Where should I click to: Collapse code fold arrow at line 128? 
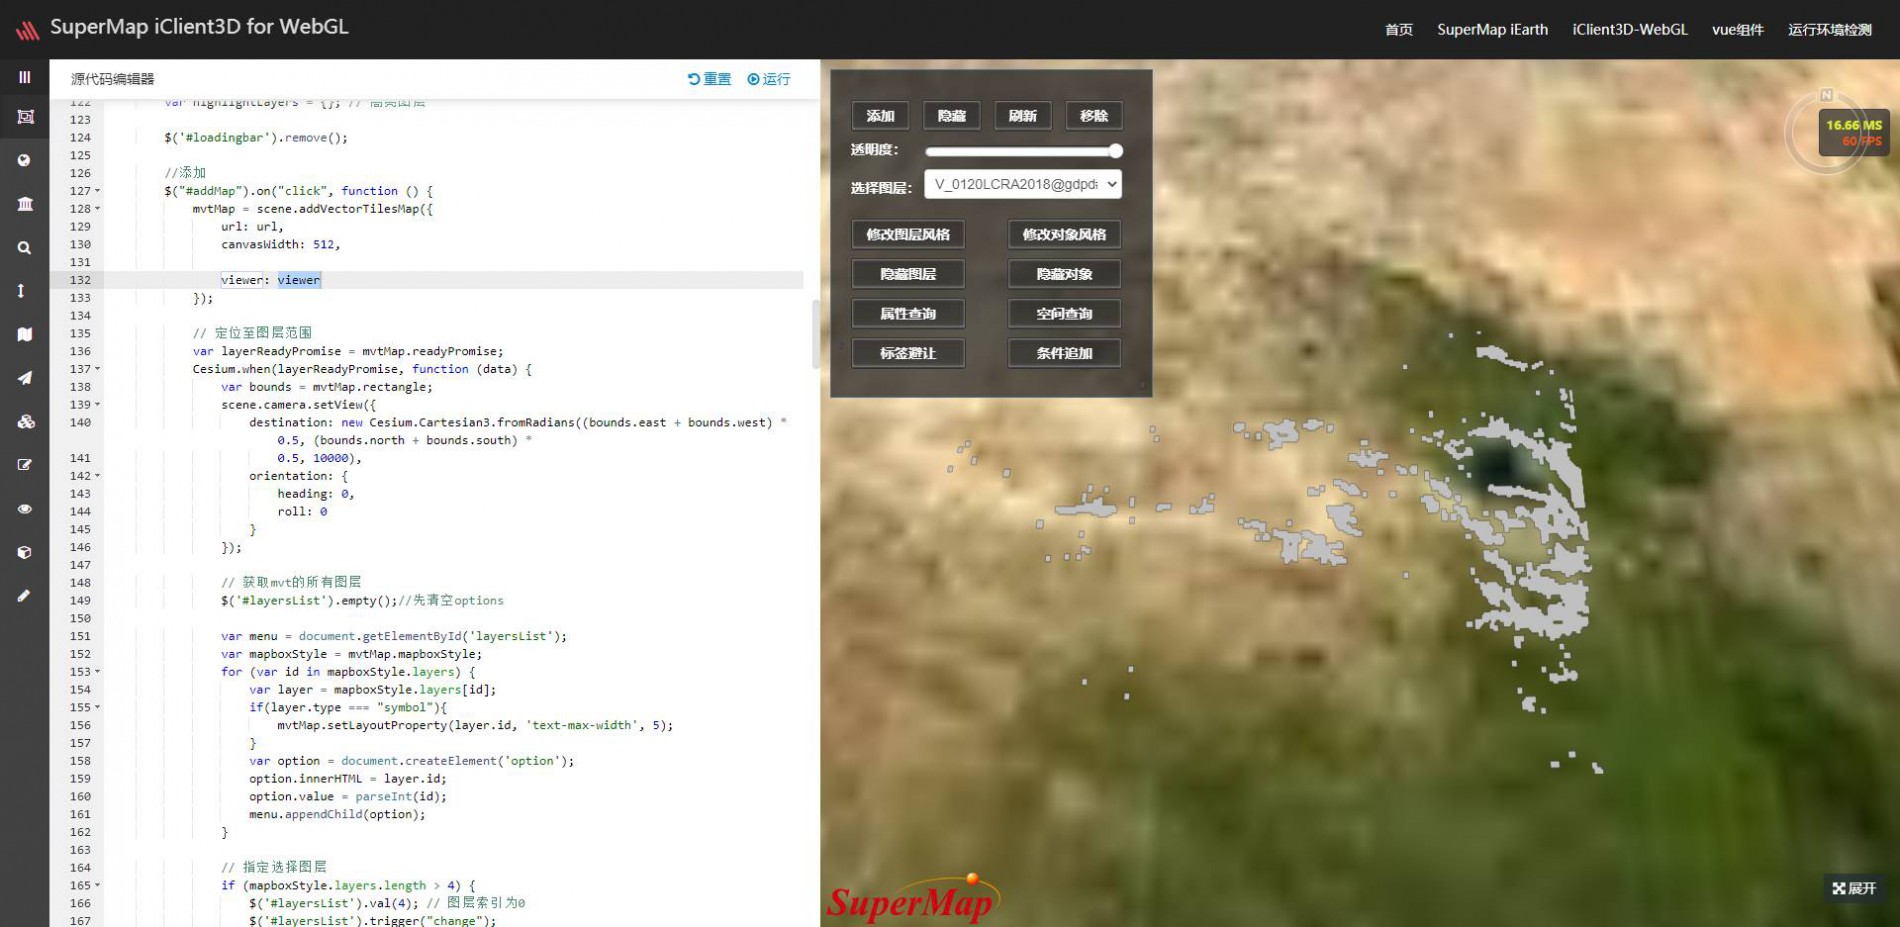pos(97,209)
